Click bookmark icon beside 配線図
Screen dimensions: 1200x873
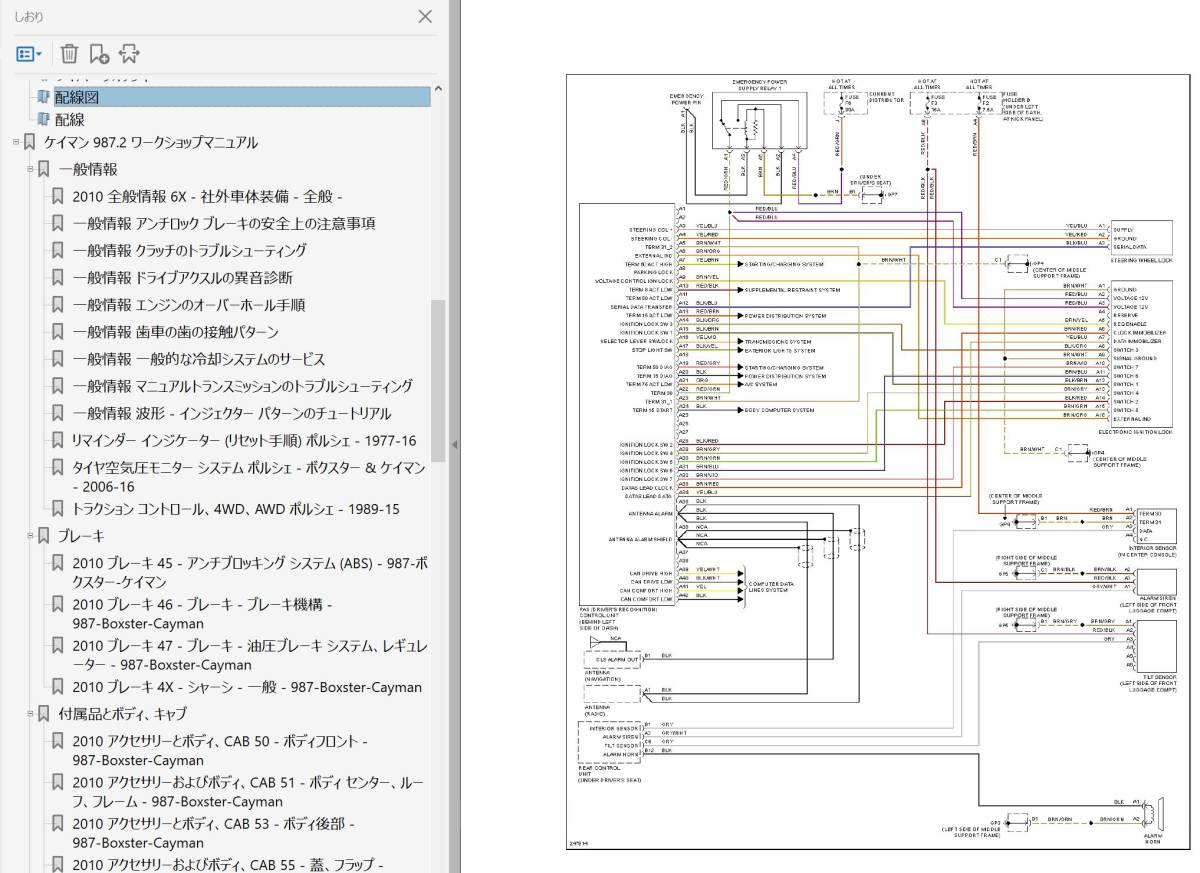(42, 97)
